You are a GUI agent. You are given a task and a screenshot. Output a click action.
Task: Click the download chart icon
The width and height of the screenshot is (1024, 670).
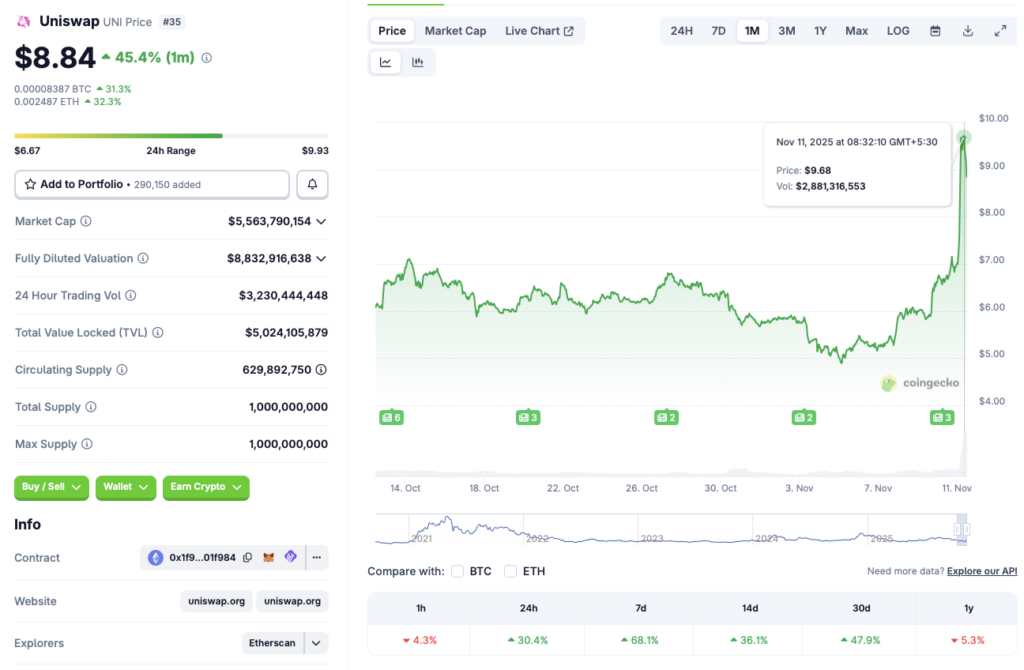click(968, 31)
